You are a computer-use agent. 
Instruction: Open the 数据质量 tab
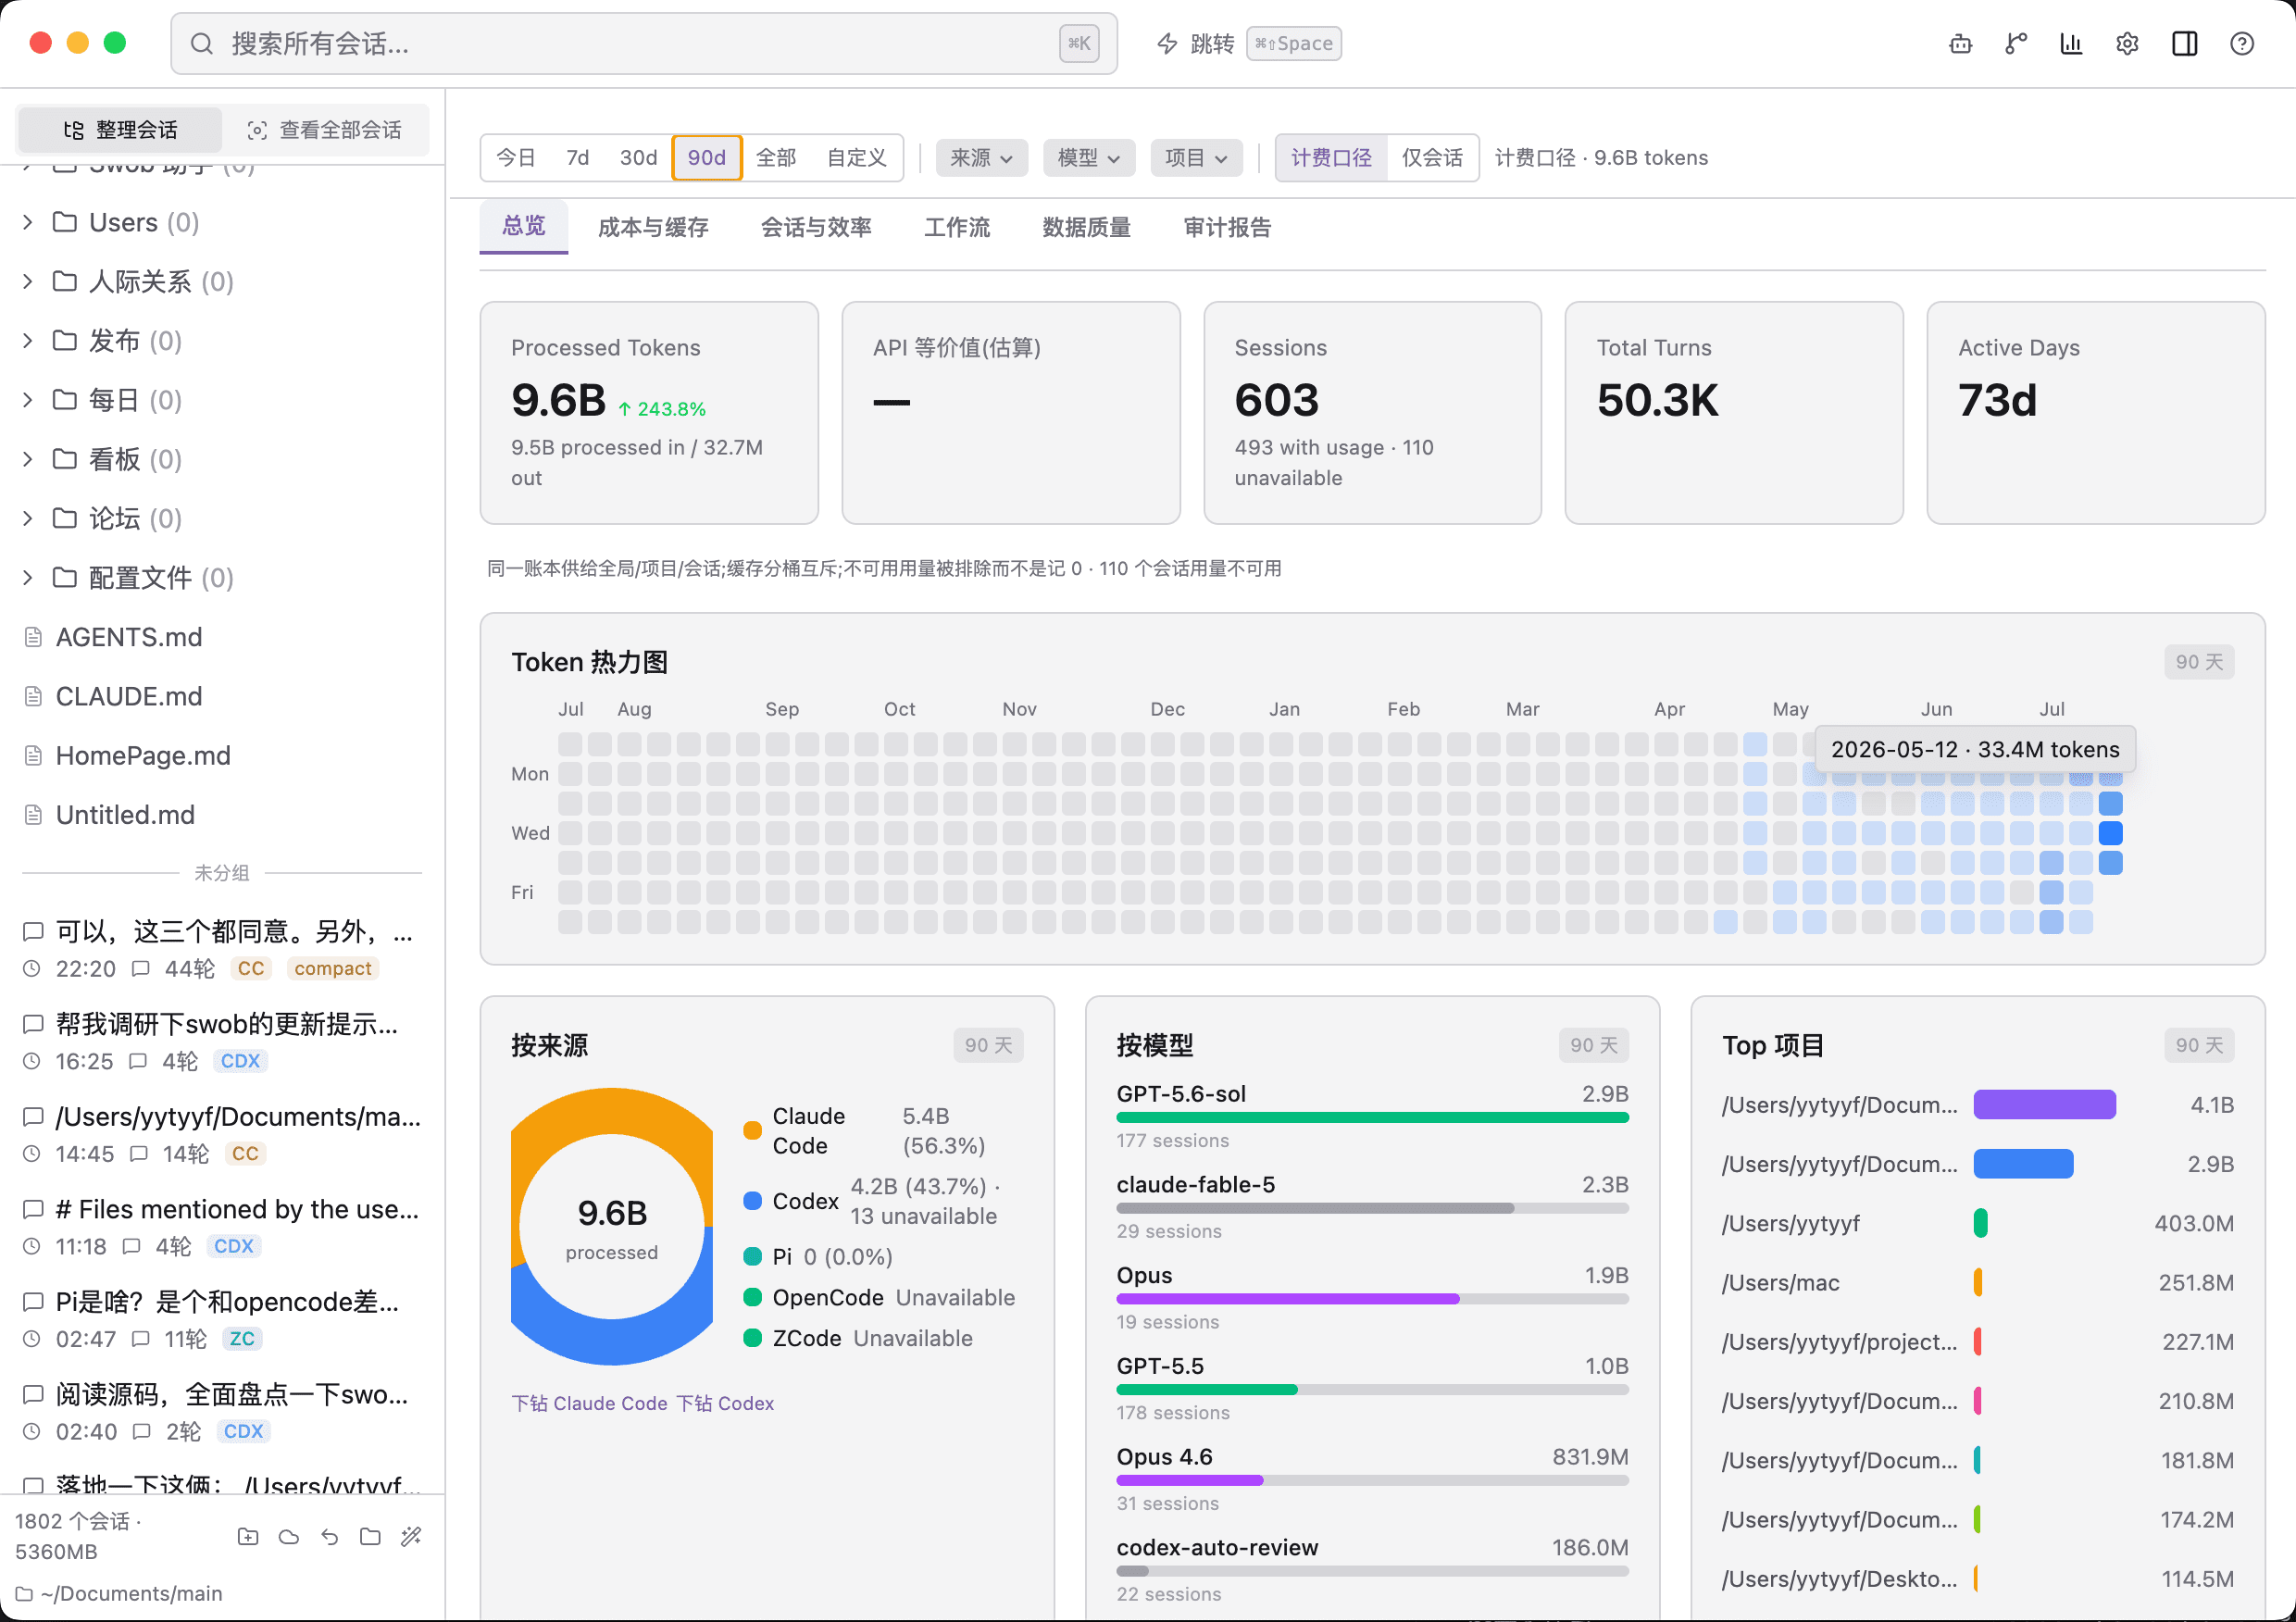1087,228
